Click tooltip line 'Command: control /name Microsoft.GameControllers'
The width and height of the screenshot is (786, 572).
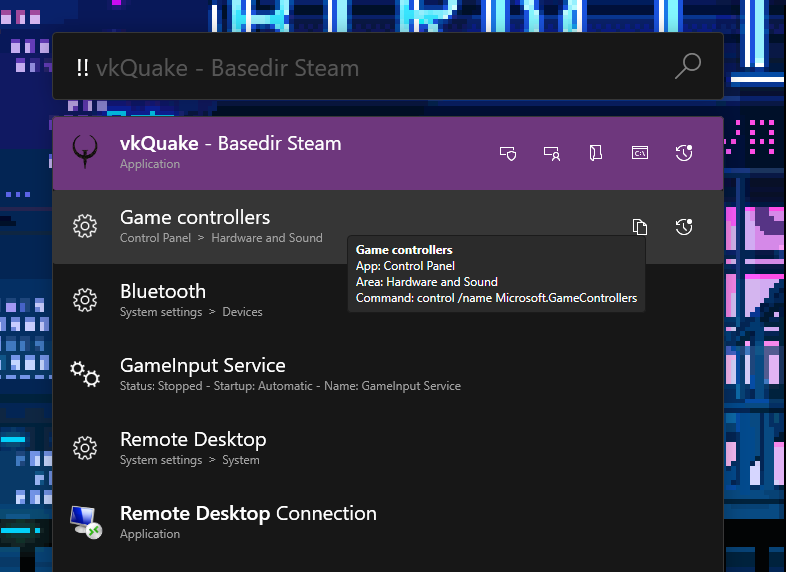click(496, 298)
